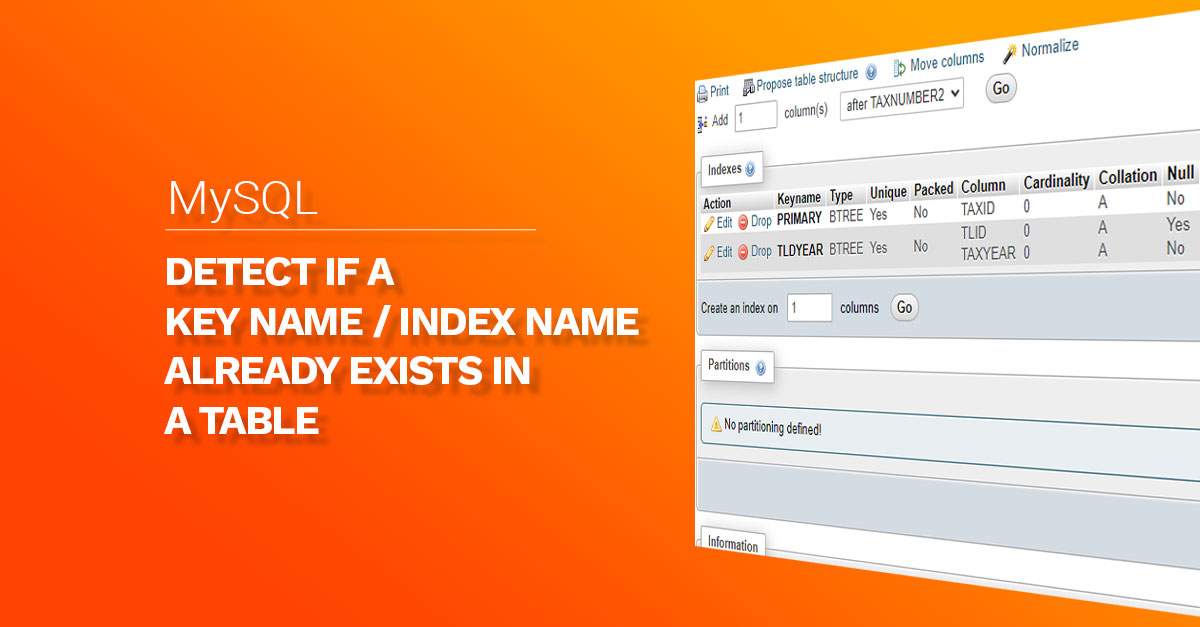
Task: Click the Print printer icon
Action: (702, 92)
